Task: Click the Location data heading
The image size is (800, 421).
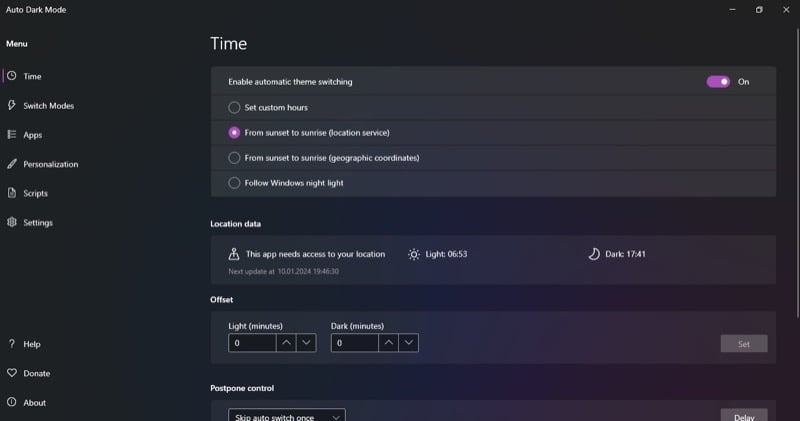Action: (x=235, y=224)
